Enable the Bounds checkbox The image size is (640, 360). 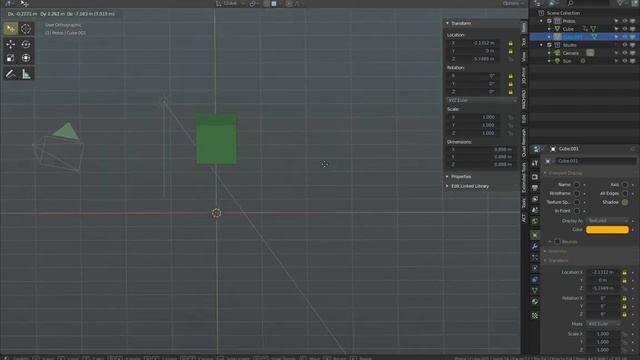(557, 242)
